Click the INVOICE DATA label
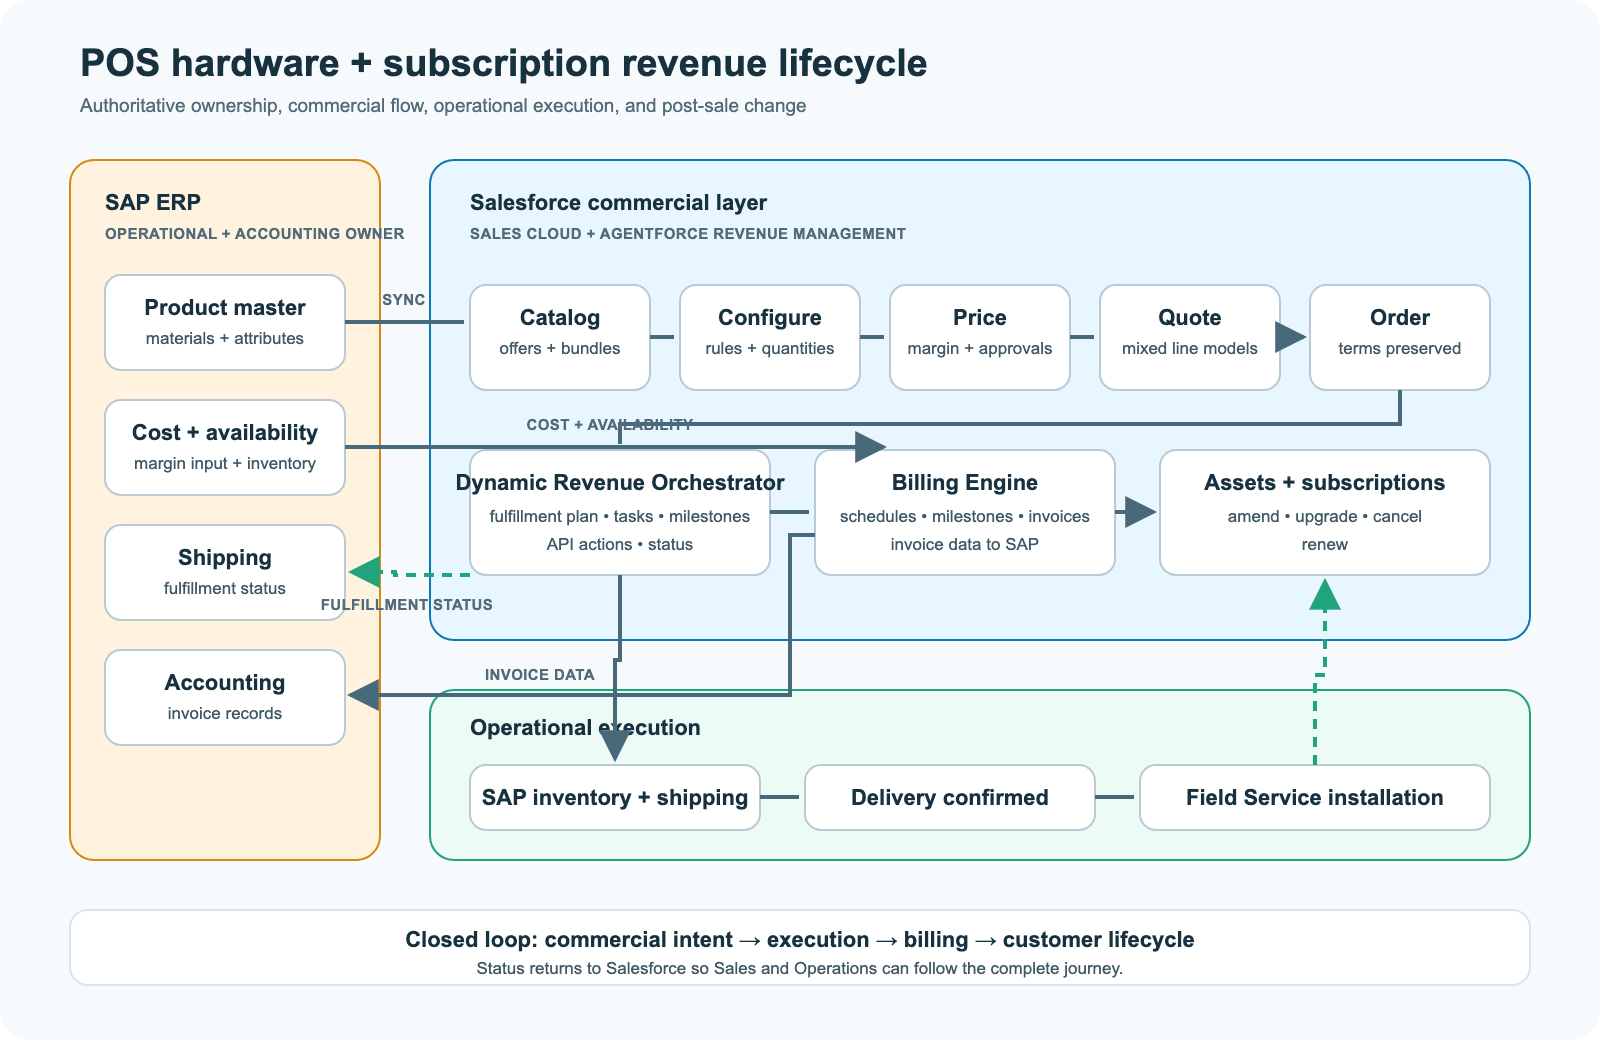This screenshot has width=1600, height=1040. (540, 675)
